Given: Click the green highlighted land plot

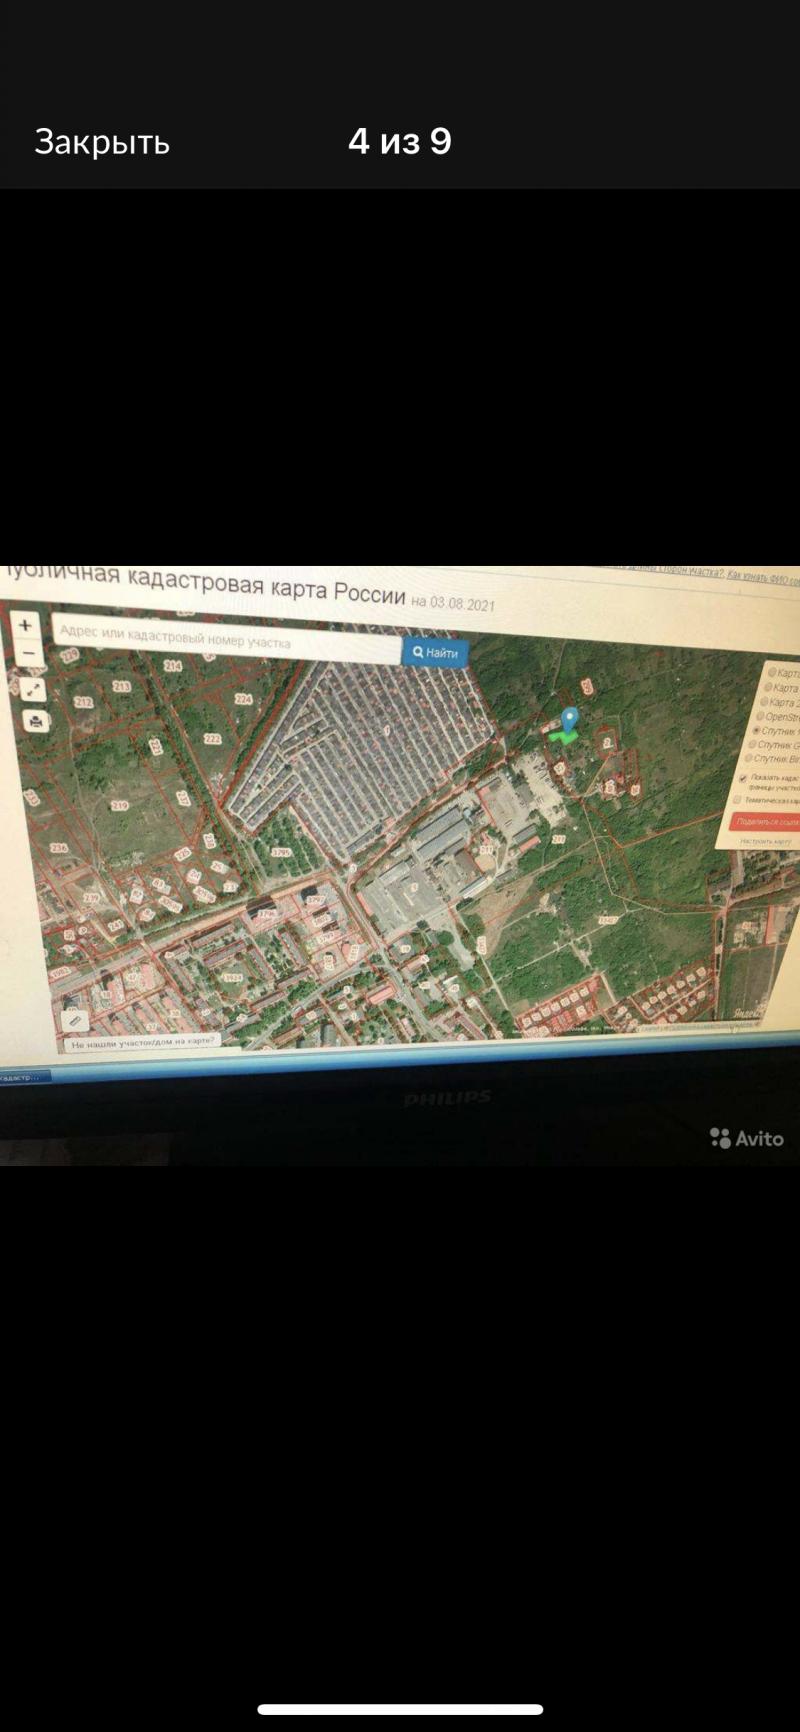Looking at the screenshot, I should tap(564, 737).
